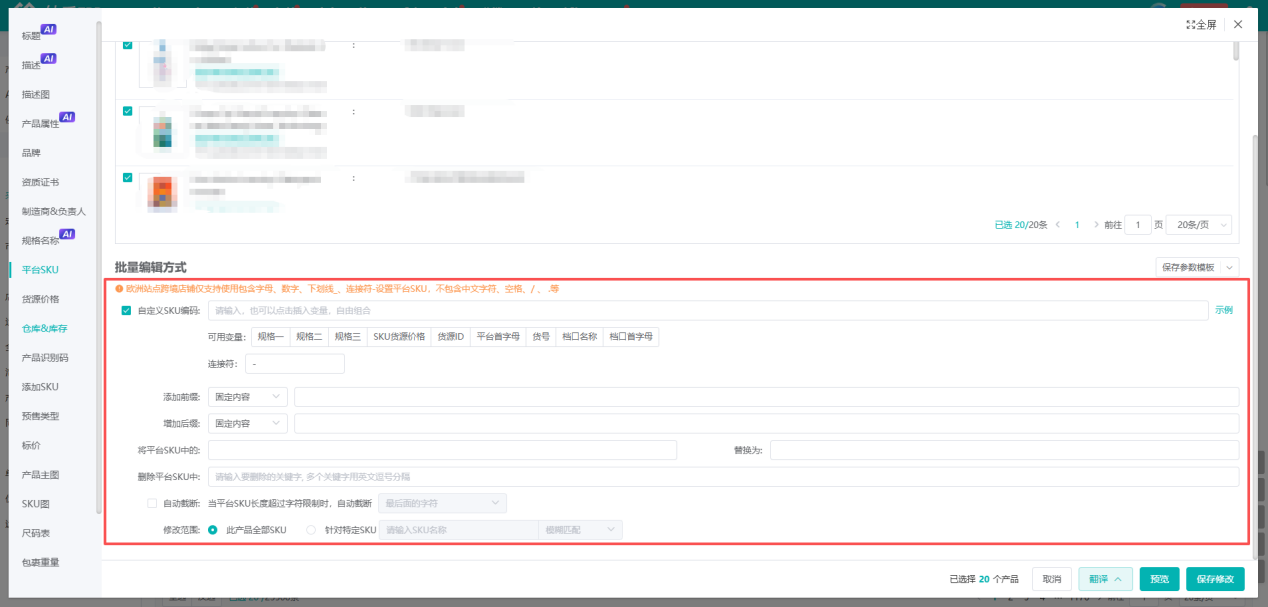The height and width of the screenshot is (607, 1268).
Task: Click the 自定义SKU编码 input field
Action: click(708, 310)
